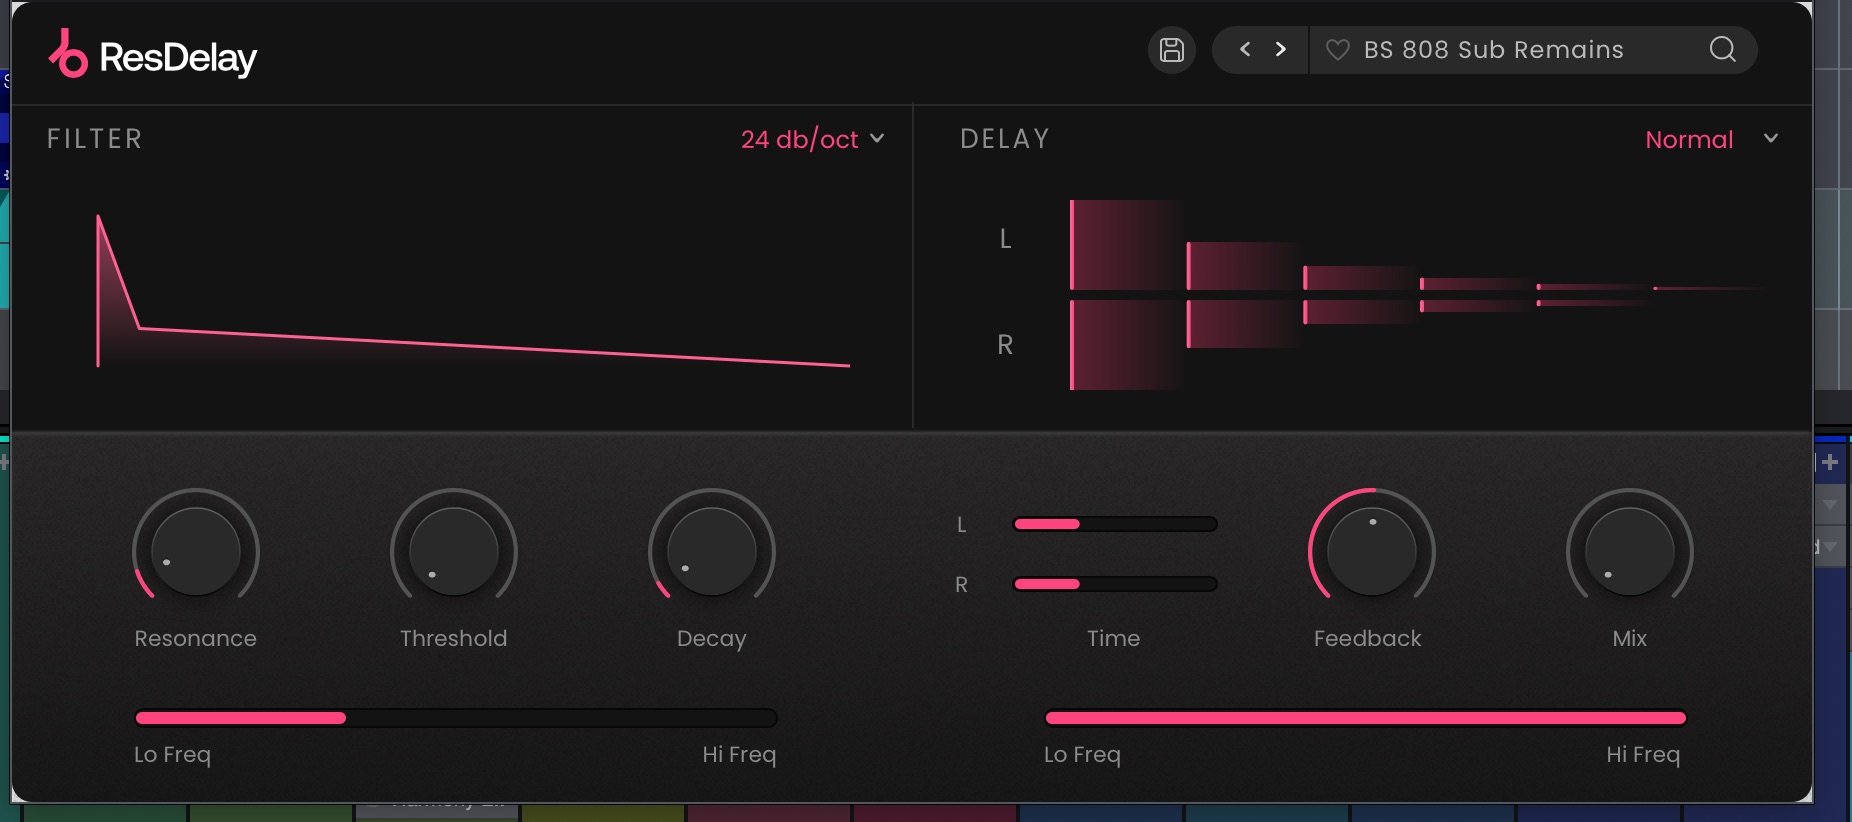Click the Feedback knob
The width and height of the screenshot is (1852, 822).
pos(1372,551)
